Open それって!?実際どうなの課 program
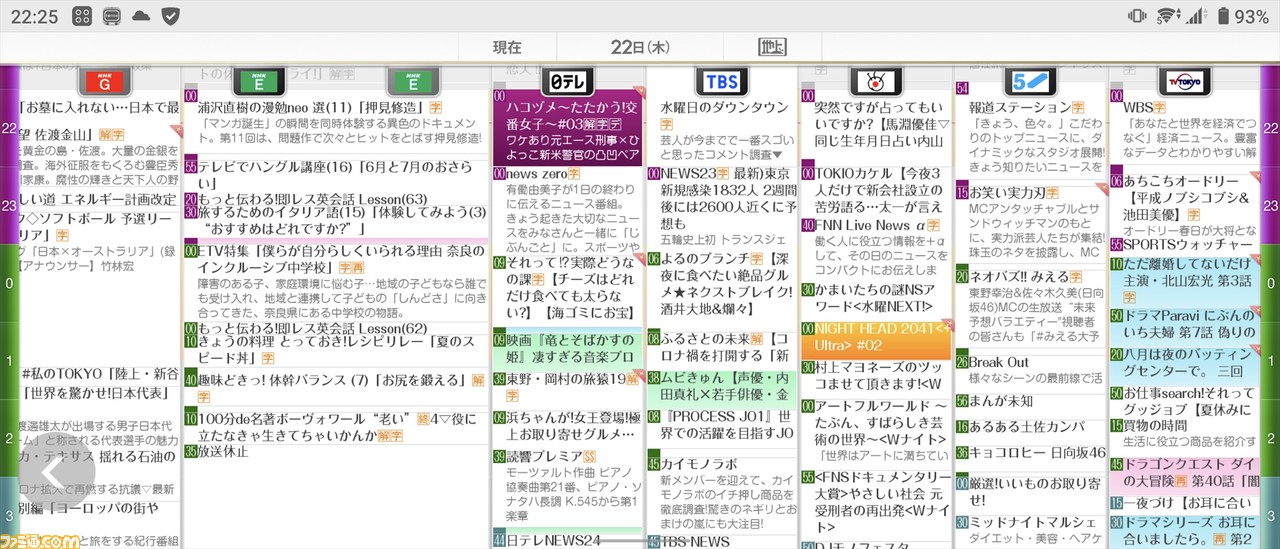The height and width of the screenshot is (549, 1280). click(x=568, y=288)
